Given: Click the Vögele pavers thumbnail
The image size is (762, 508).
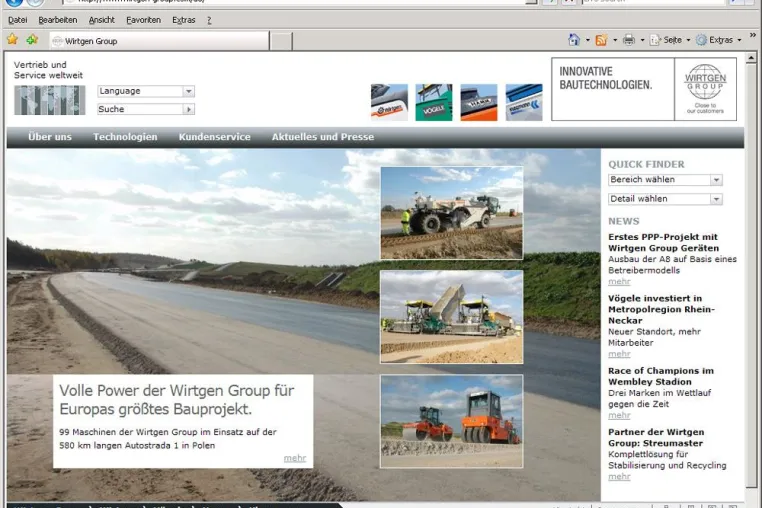Looking at the screenshot, I should click(451, 317).
